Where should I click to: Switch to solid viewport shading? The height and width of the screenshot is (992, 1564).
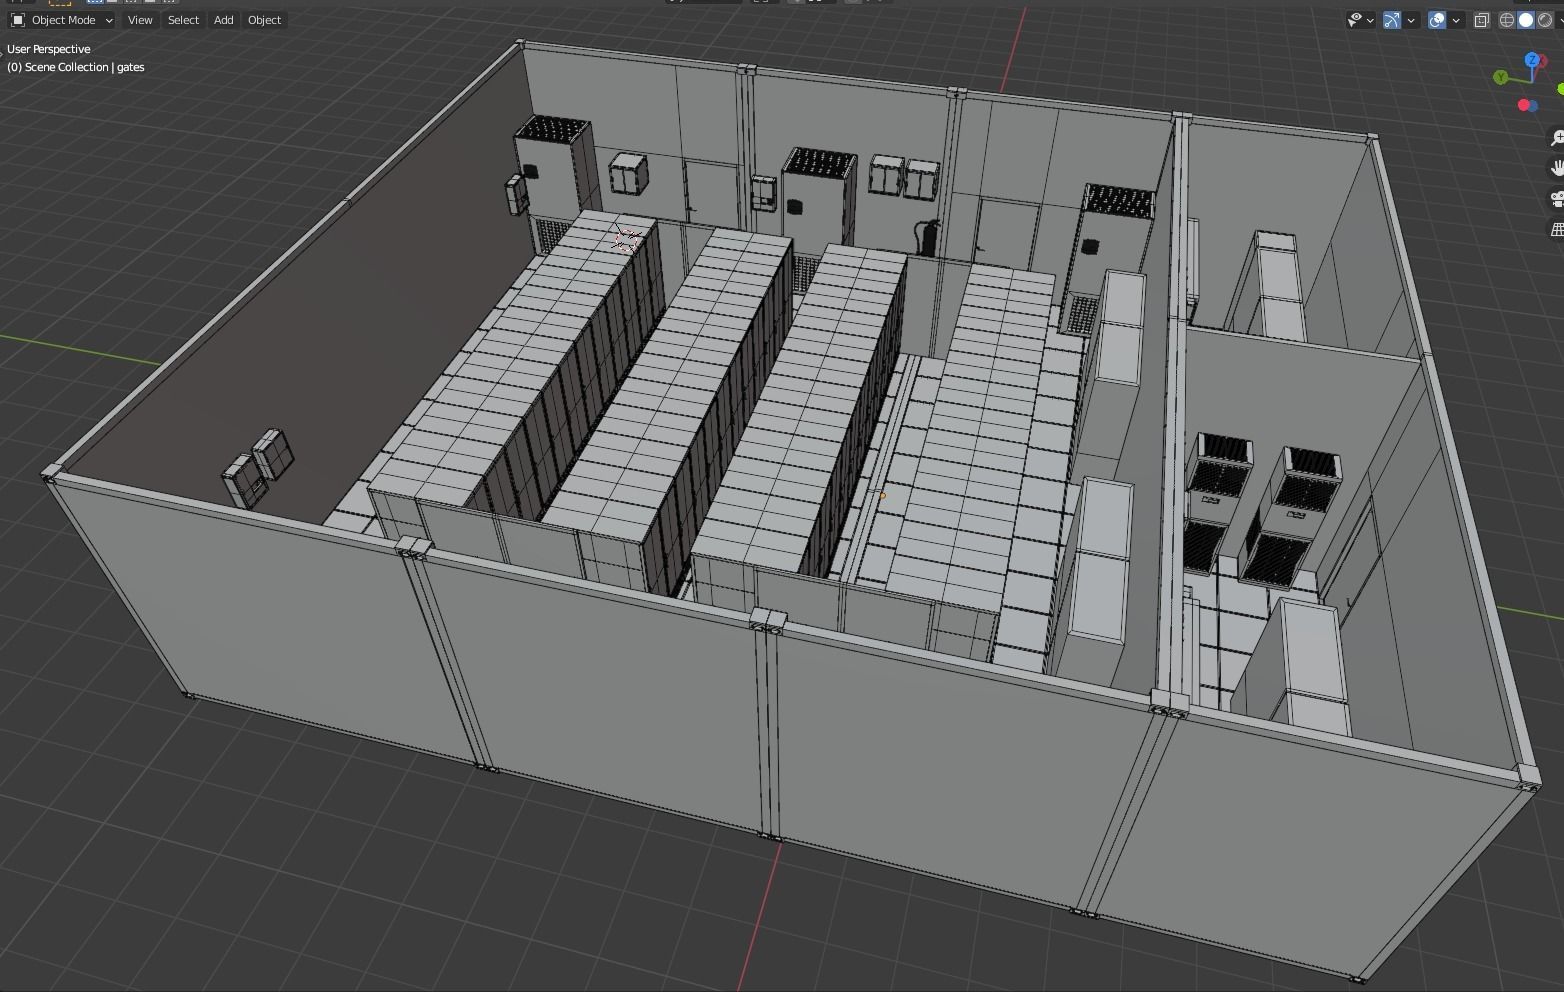coord(1526,20)
